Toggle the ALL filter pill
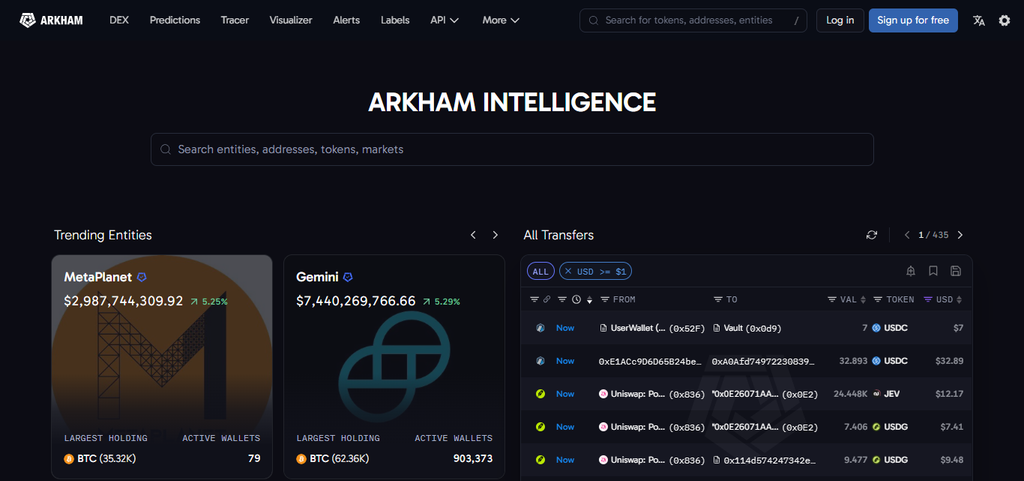Screen dimensions: 1024x481 click(541, 271)
